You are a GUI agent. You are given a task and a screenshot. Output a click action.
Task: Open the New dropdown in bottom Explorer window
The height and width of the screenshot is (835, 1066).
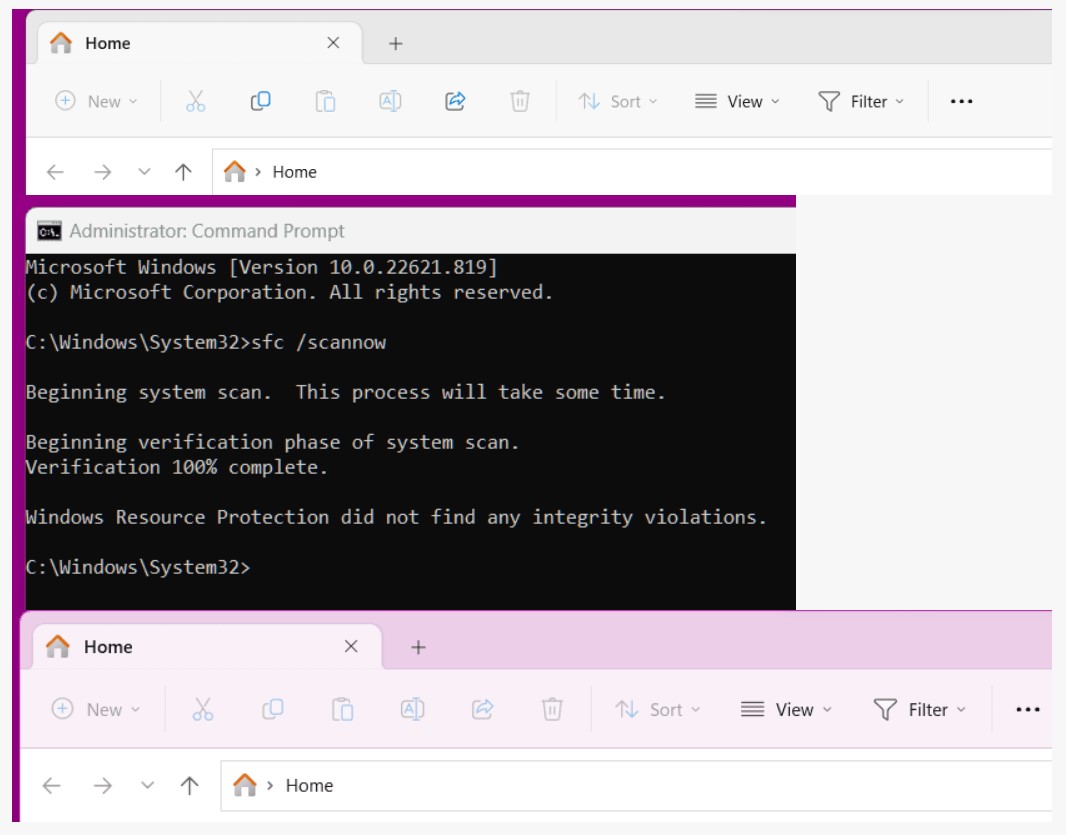coord(97,709)
